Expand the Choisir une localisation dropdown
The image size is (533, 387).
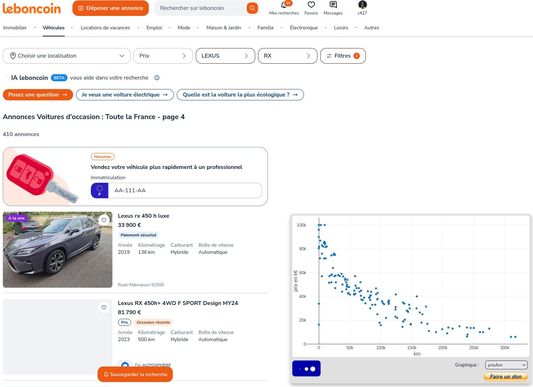pyautogui.click(x=67, y=56)
